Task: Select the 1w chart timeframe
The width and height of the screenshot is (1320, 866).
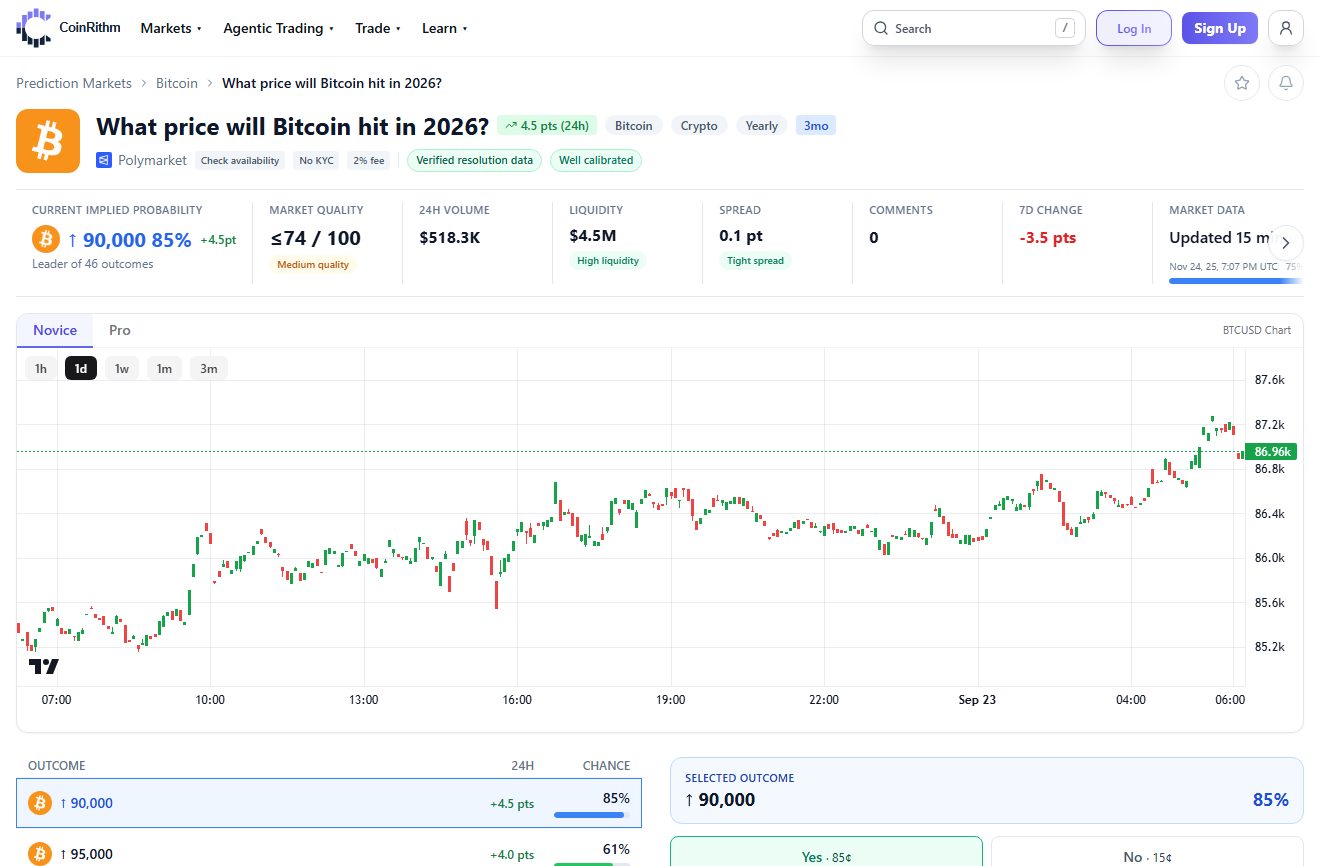Action: (122, 368)
